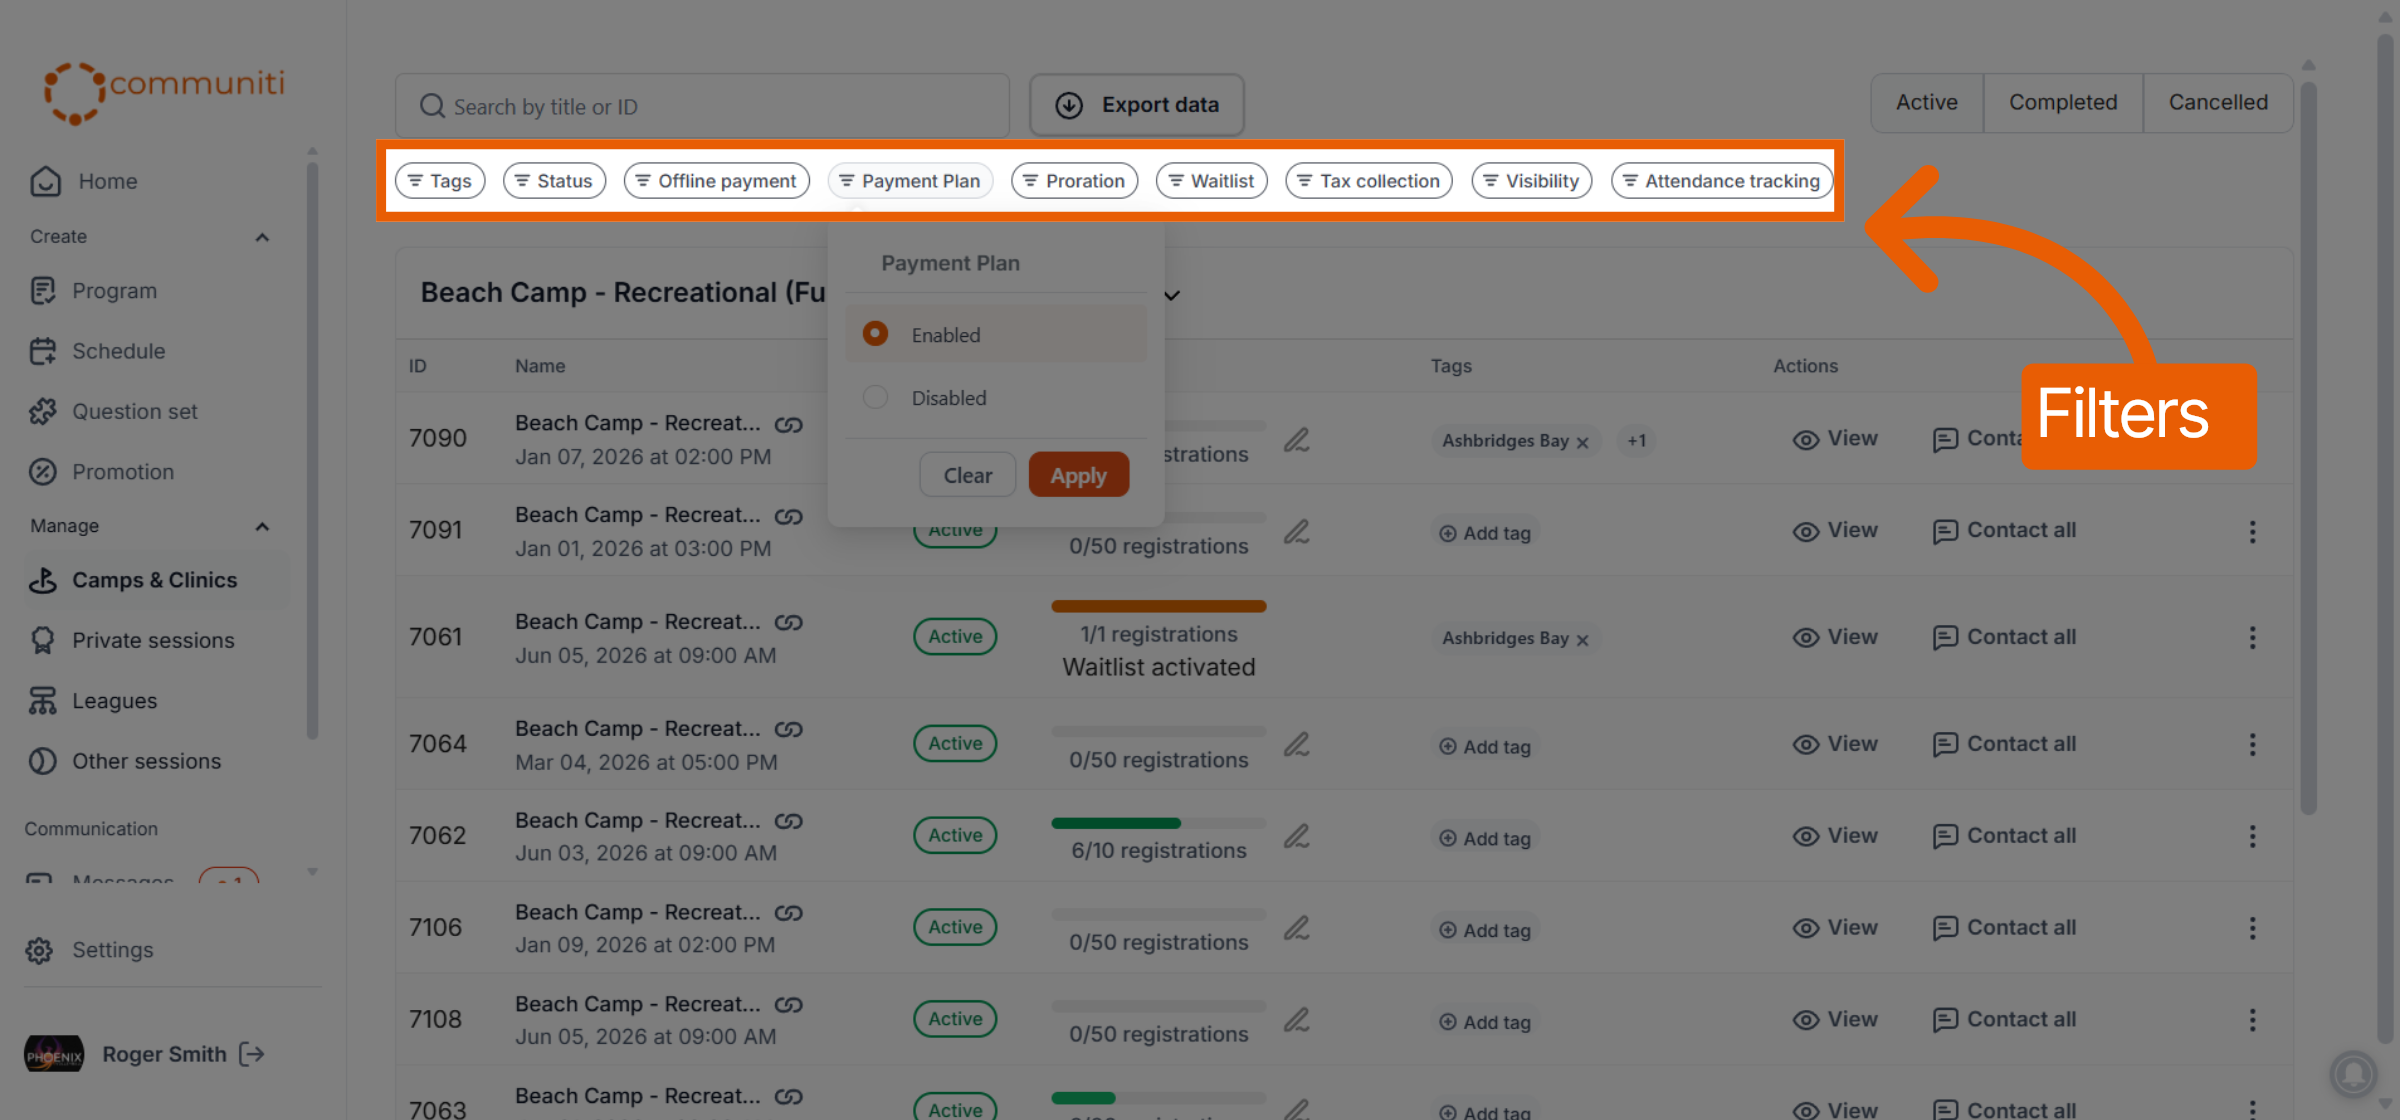Open Leagues in Manage section
This screenshot has width=2400, height=1120.
(93, 701)
